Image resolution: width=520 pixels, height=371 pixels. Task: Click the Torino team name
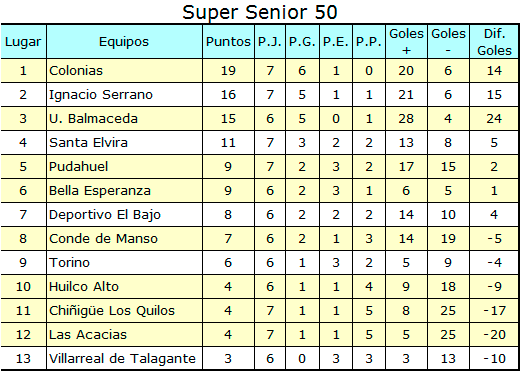69,263
